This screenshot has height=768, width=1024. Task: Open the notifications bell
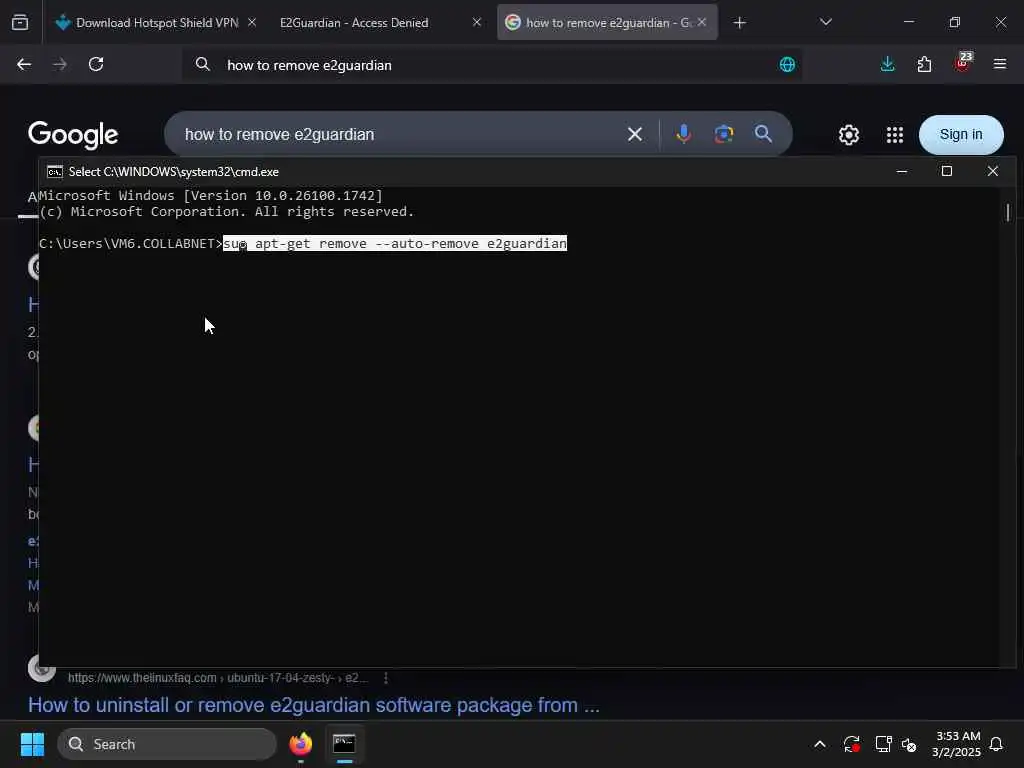pyautogui.click(x=997, y=744)
